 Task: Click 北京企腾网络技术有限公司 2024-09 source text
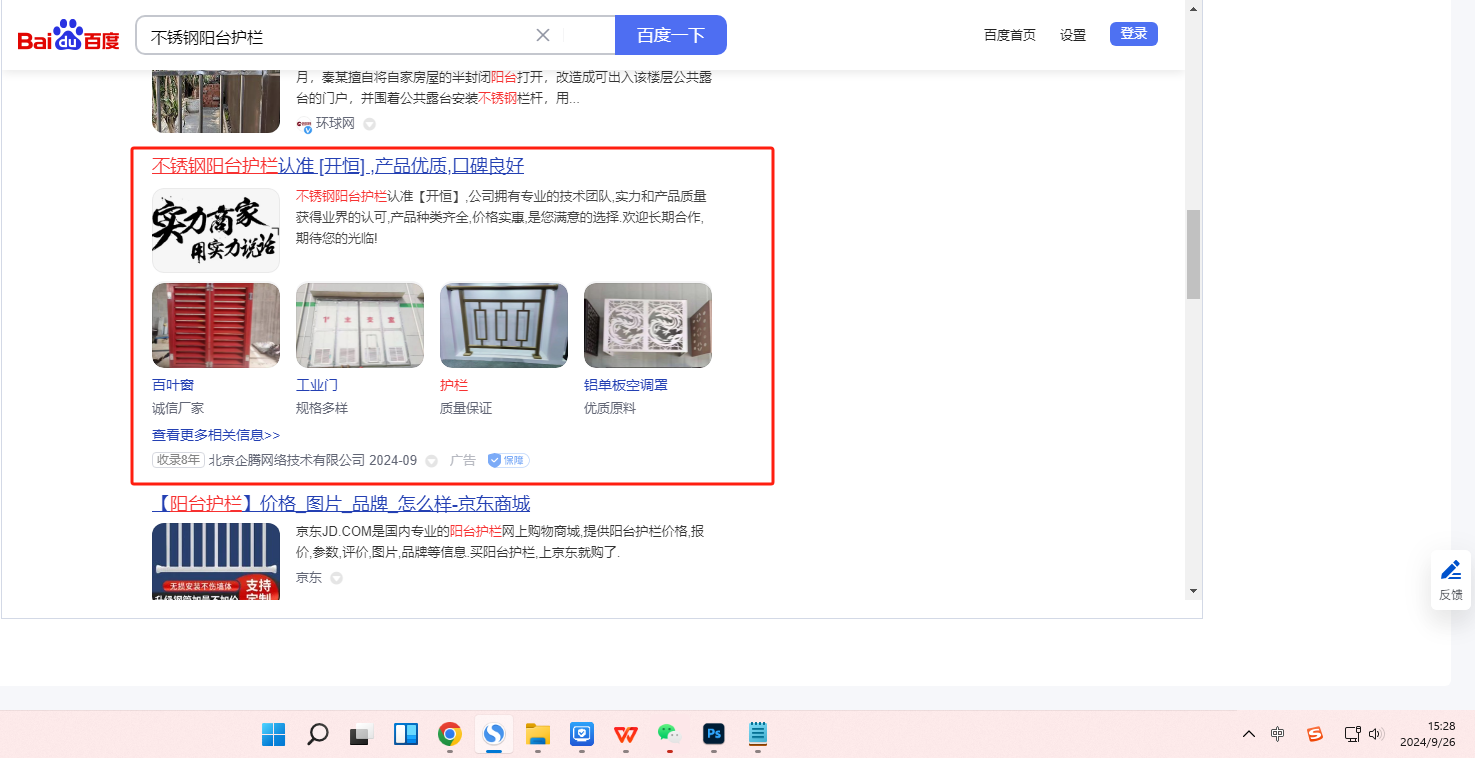pos(313,461)
